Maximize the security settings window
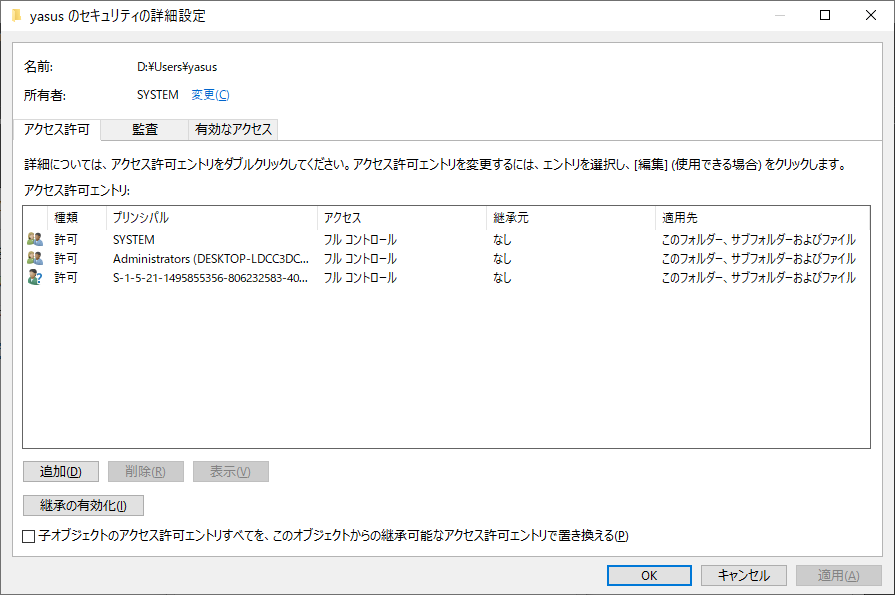This screenshot has width=895, height=595. coord(825,15)
